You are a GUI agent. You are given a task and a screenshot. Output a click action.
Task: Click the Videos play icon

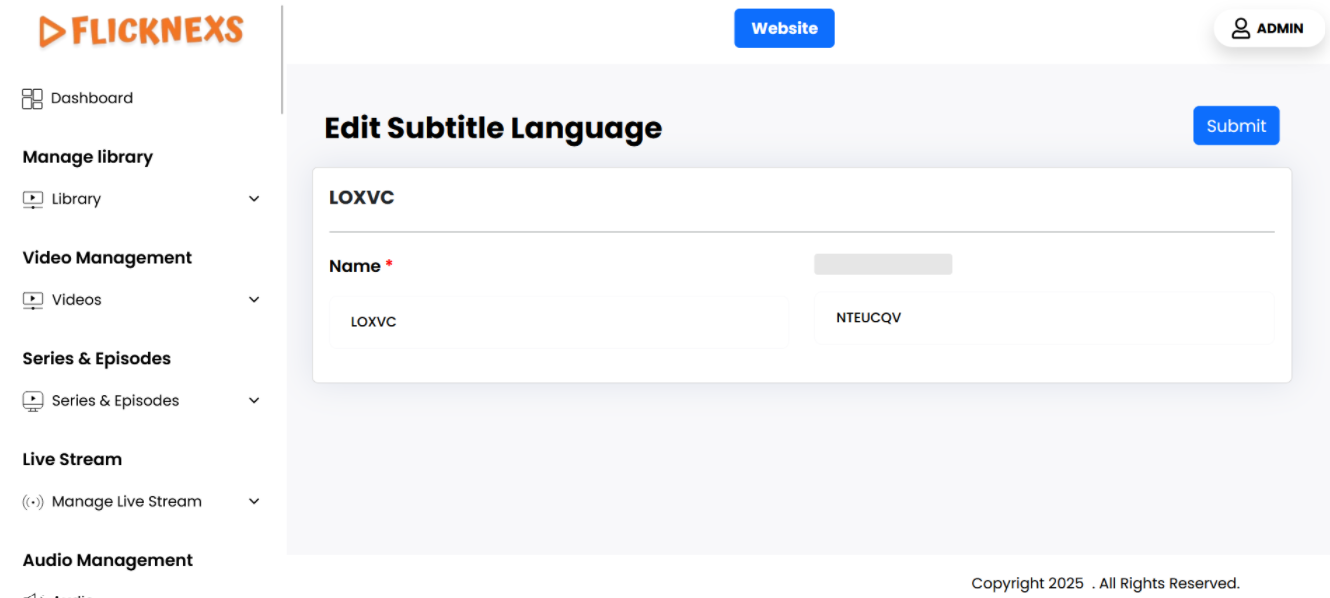33,300
